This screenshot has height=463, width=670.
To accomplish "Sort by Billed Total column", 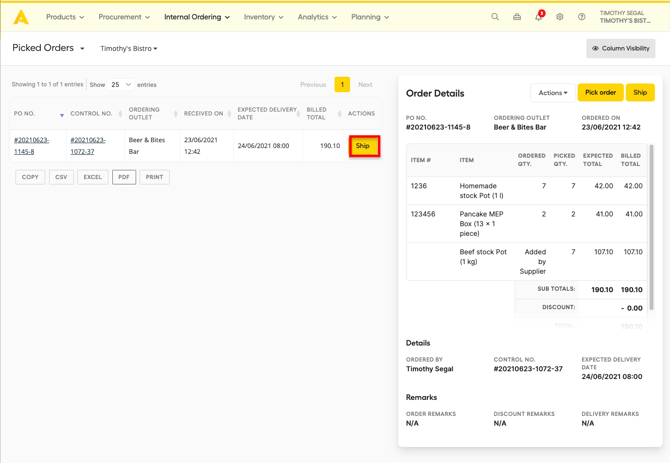I will (339, 114).
